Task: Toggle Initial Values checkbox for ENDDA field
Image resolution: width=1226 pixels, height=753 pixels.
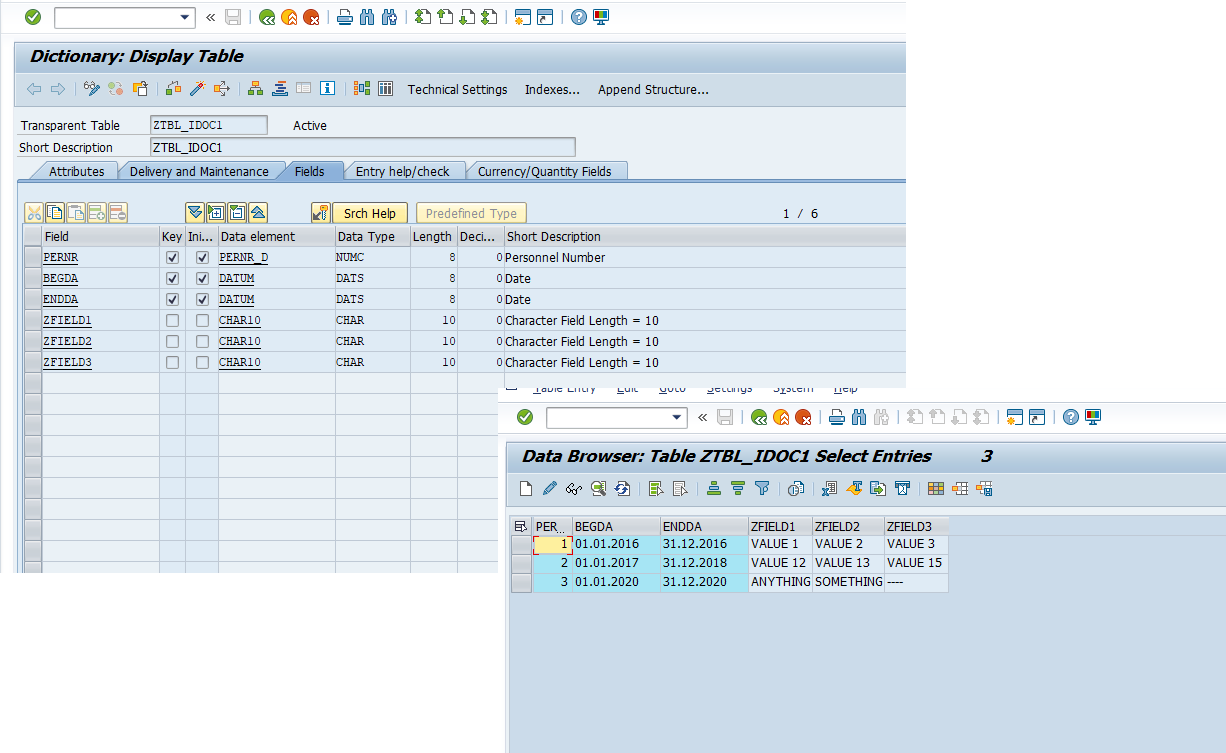Action: [202, 300]
